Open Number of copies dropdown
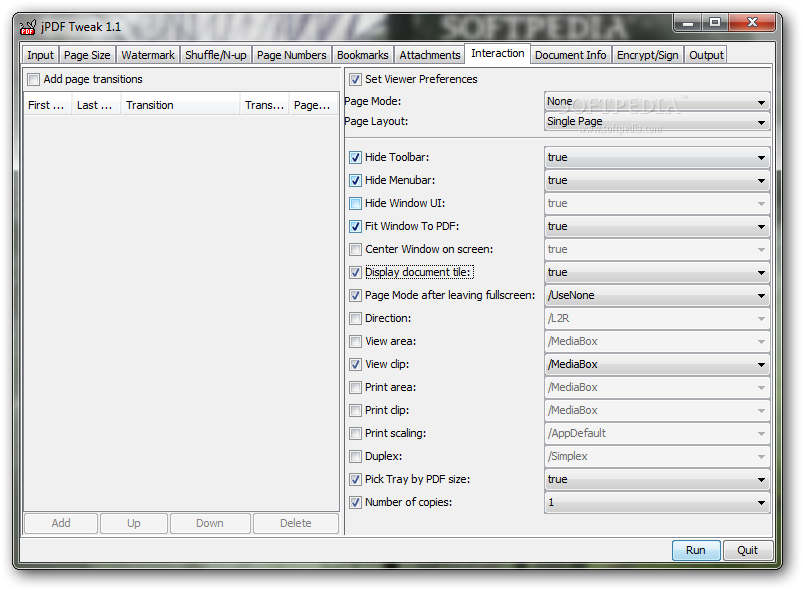This screenshot has width=803, height=590. 657,502
